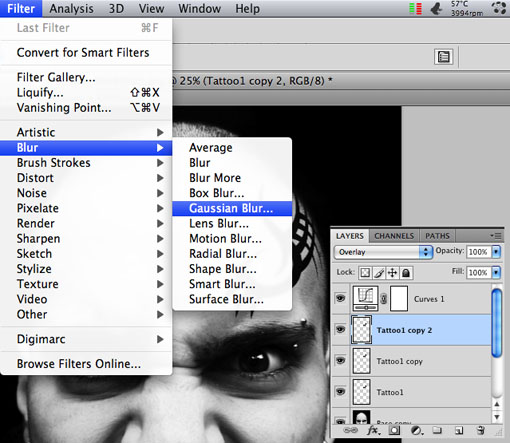Open the Liquify filter

click(x=86, y=92)
